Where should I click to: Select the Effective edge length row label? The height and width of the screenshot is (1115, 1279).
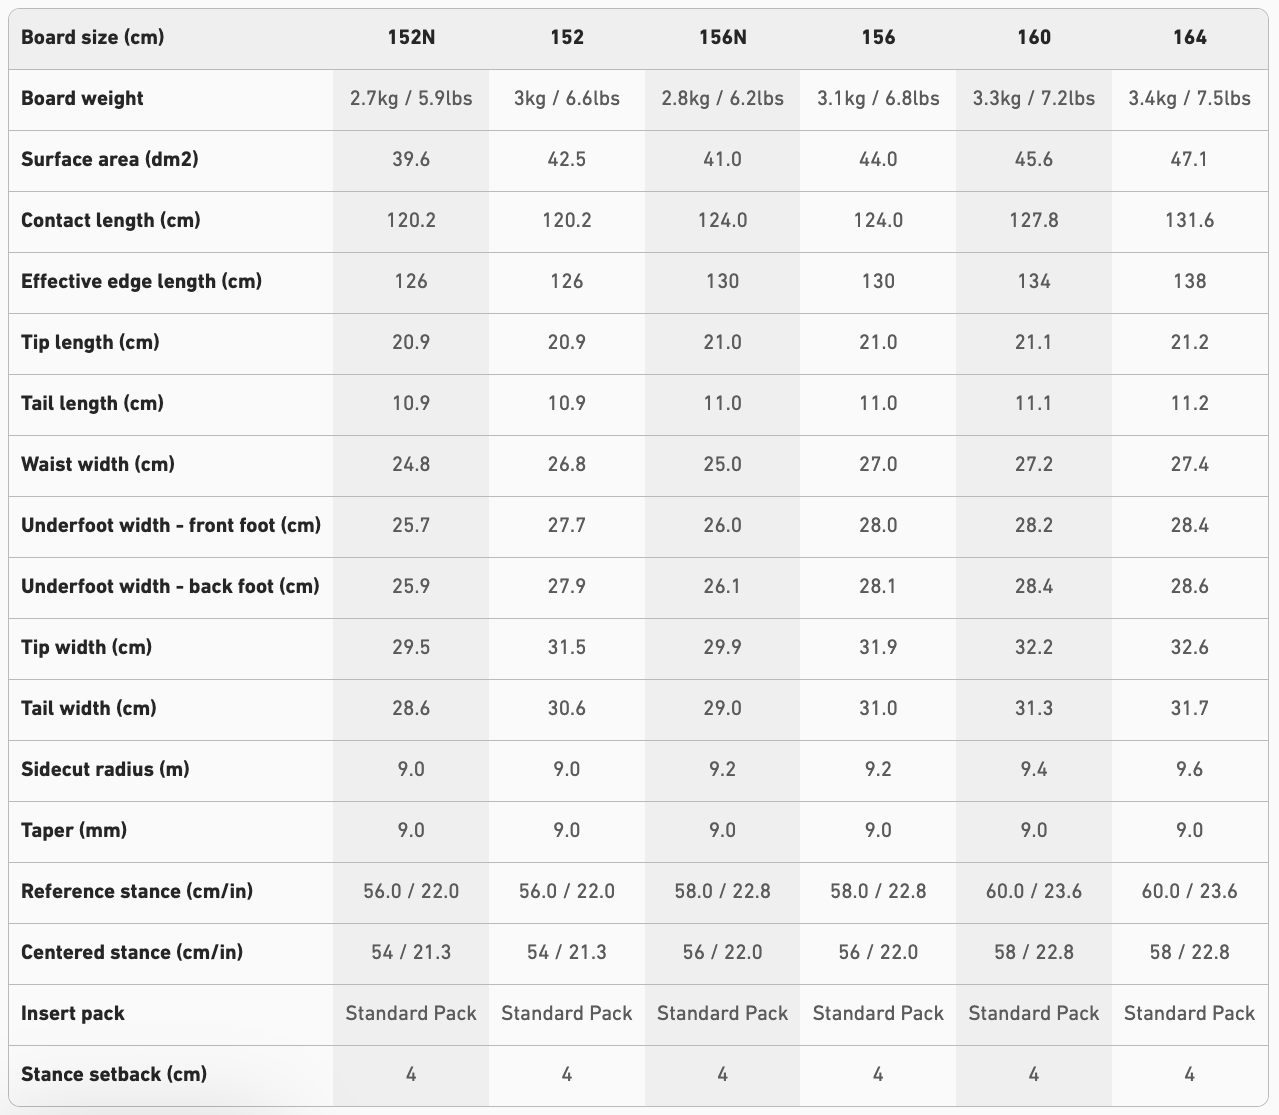pos(141,281)
